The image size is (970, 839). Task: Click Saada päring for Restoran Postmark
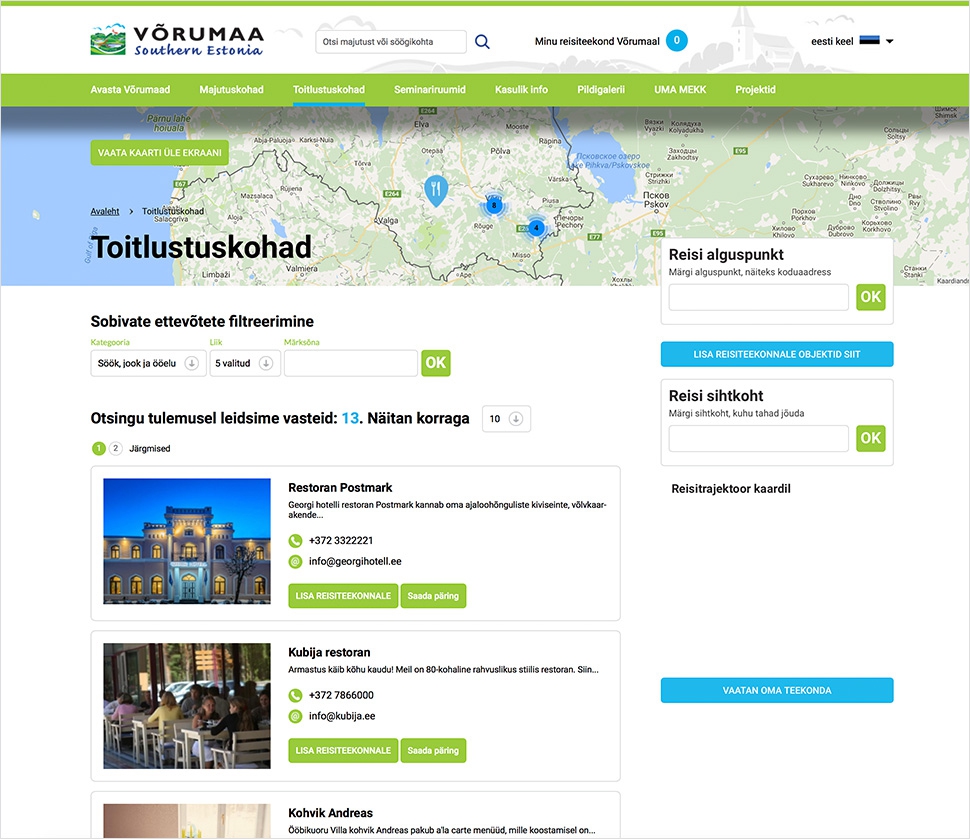click(433, 596)
